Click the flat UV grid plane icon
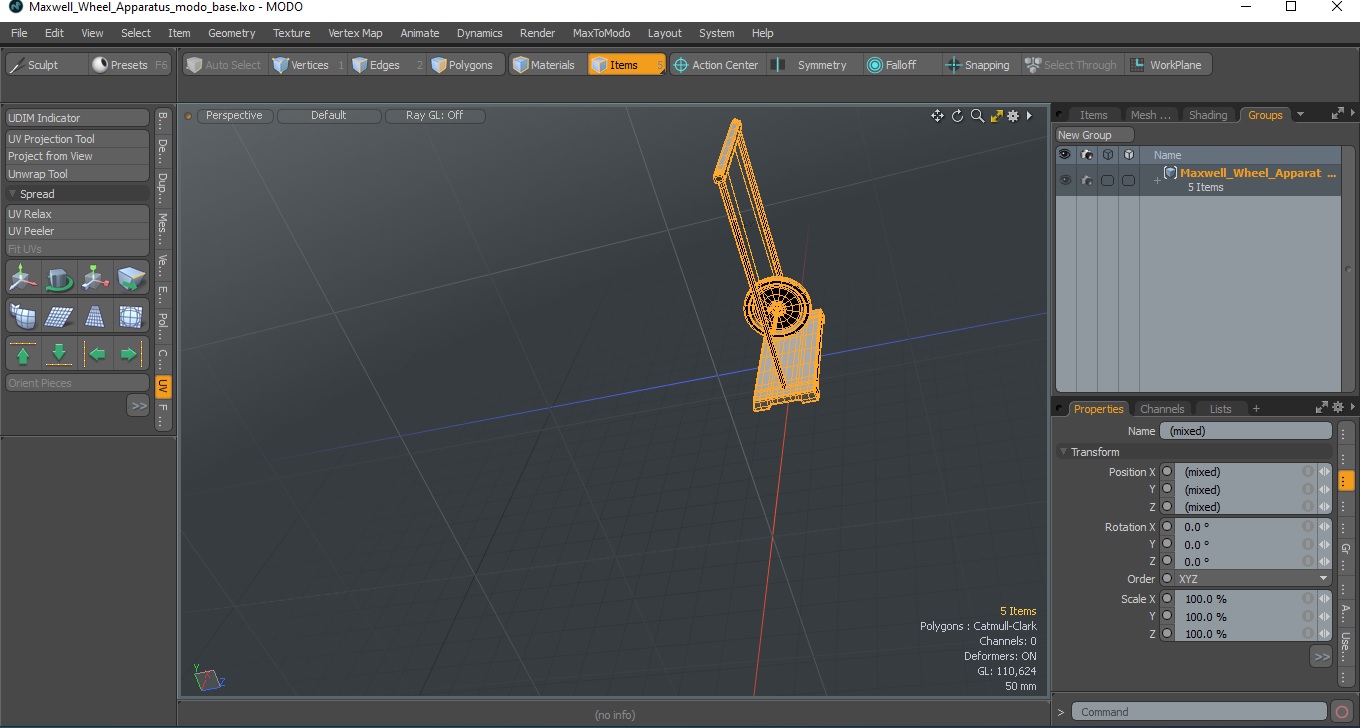The width and height of the screenshot is (1360, 728). (x=59, y=316)
